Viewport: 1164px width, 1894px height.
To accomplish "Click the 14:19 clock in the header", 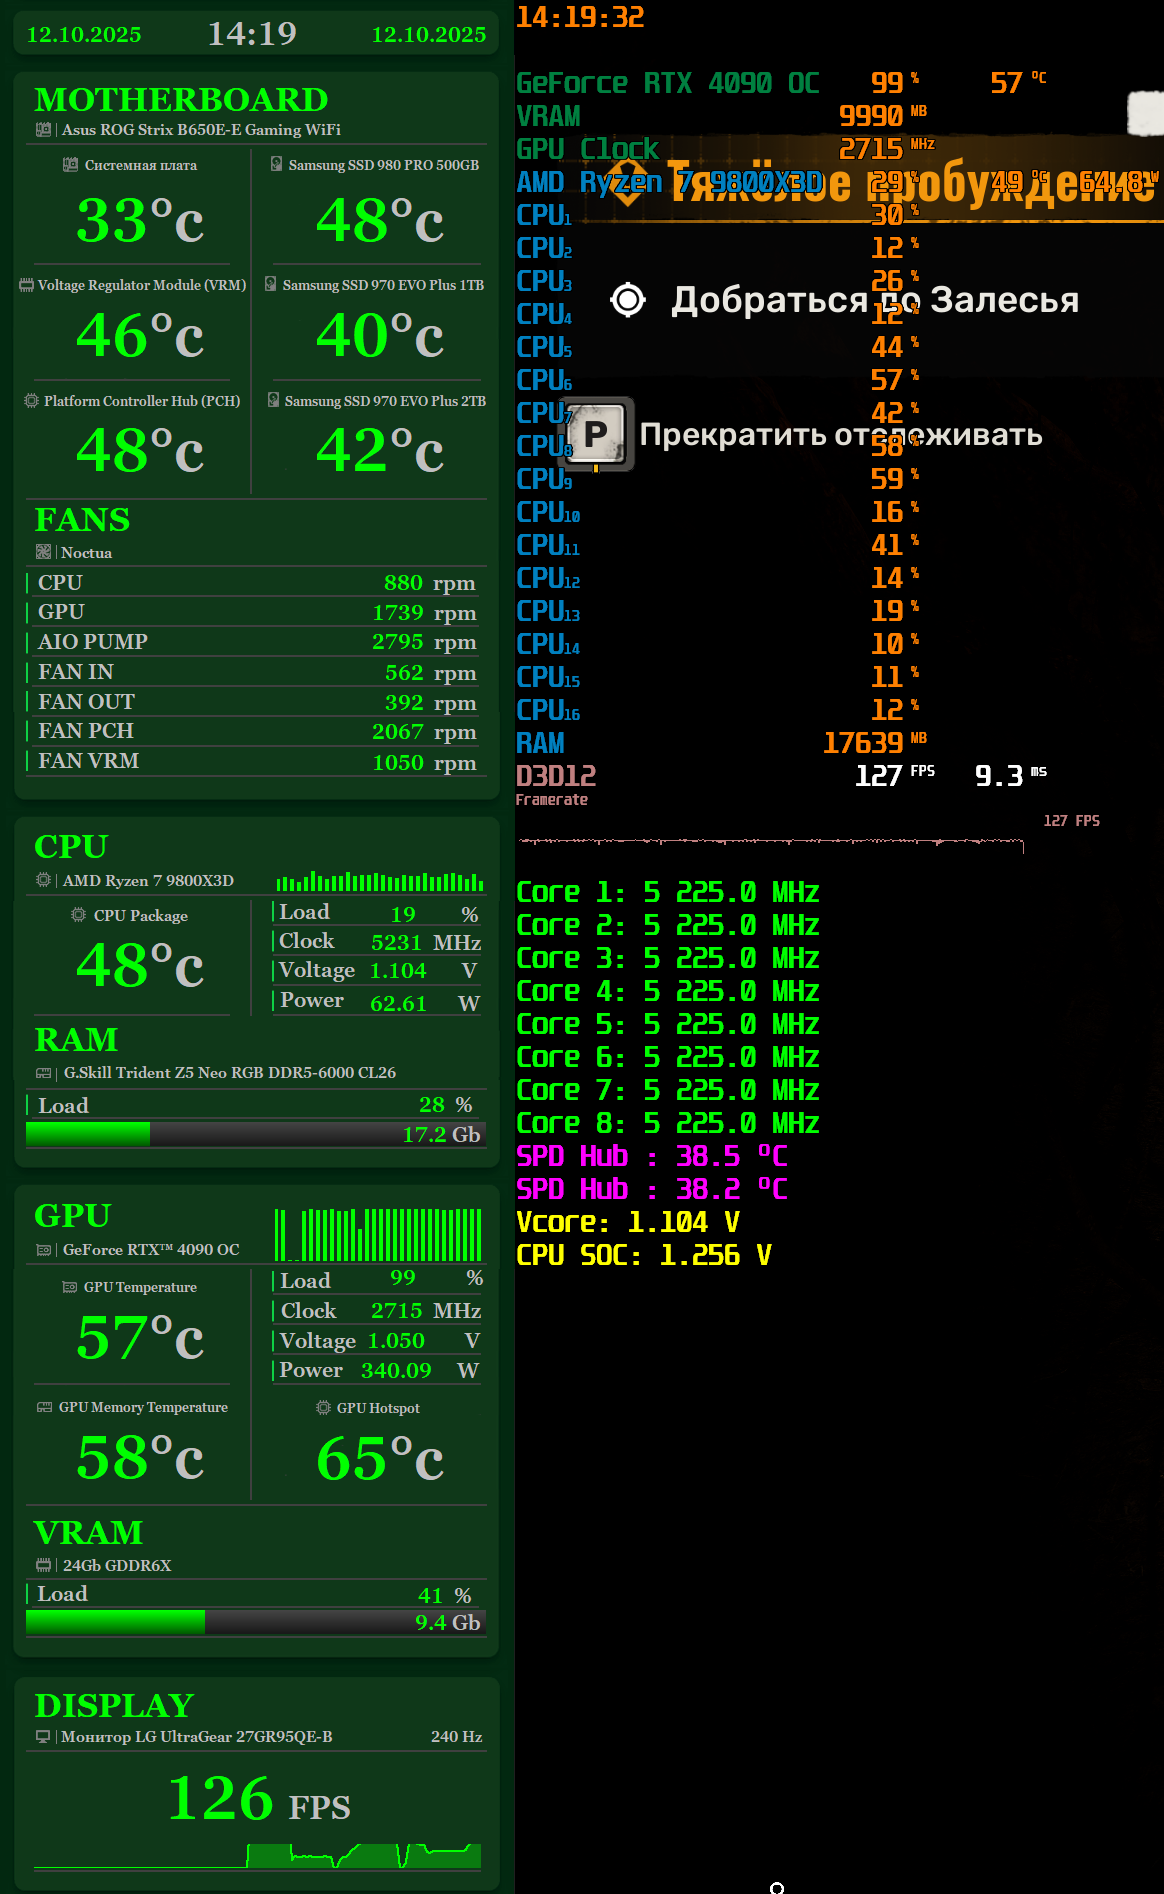I will [x=252, y=34].
